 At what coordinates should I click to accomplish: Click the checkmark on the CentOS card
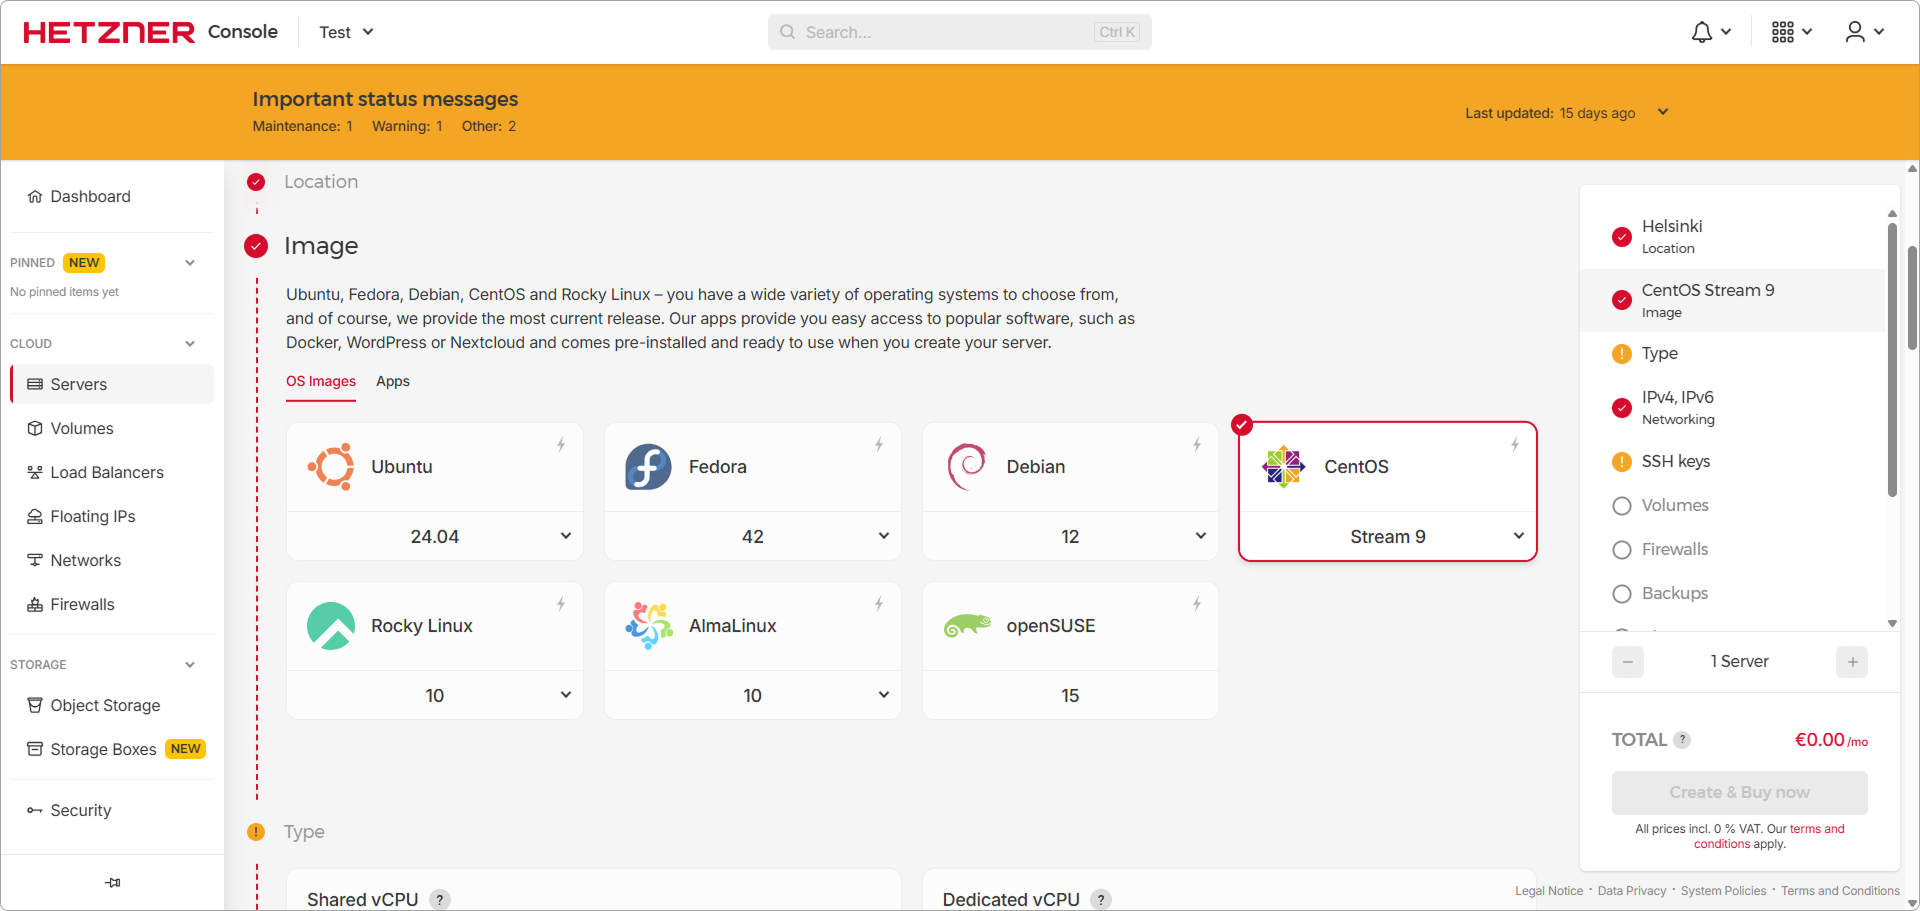pos(1242,425)
